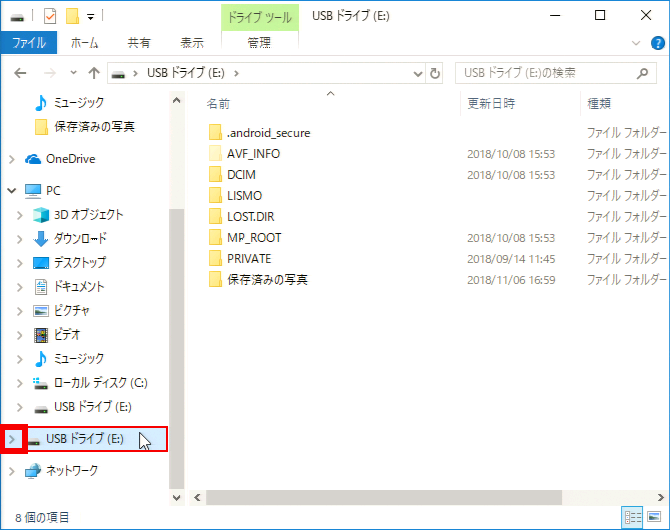
Task: Select ダウンロード in the navigation pane
Action: click(70, 238)
